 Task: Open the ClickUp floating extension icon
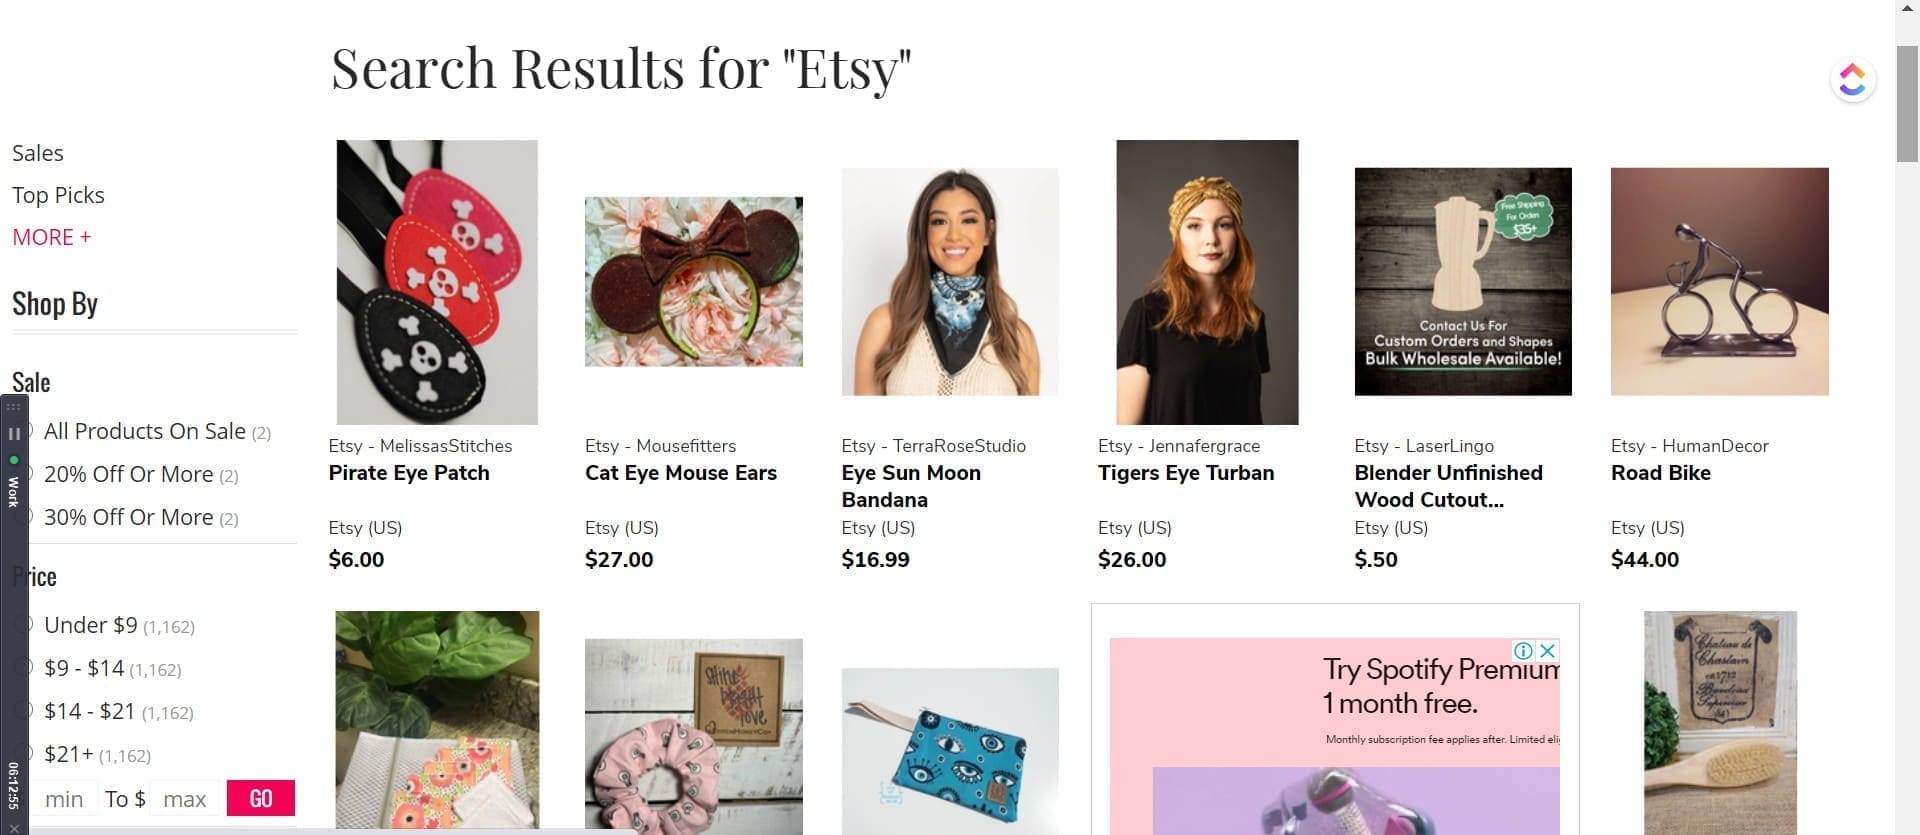1852,80
